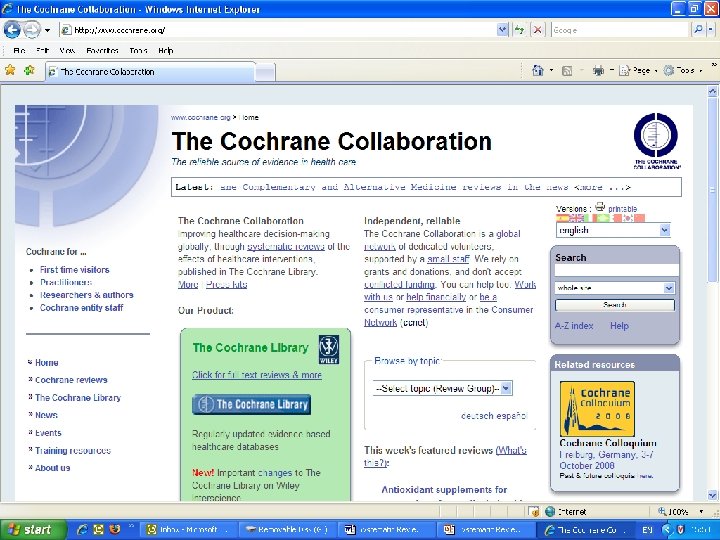This screenshot has height=540, width=720.
Task: Open the recent pages dropdown arrow
Action: 47,30
